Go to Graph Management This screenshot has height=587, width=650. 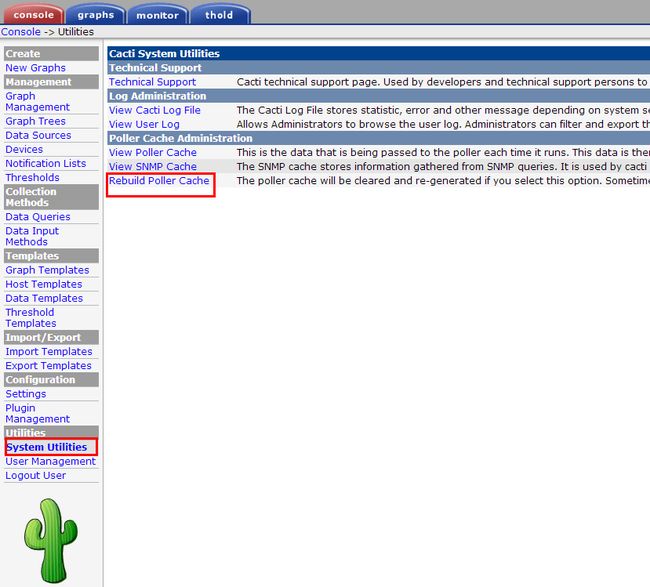(37, 102)
